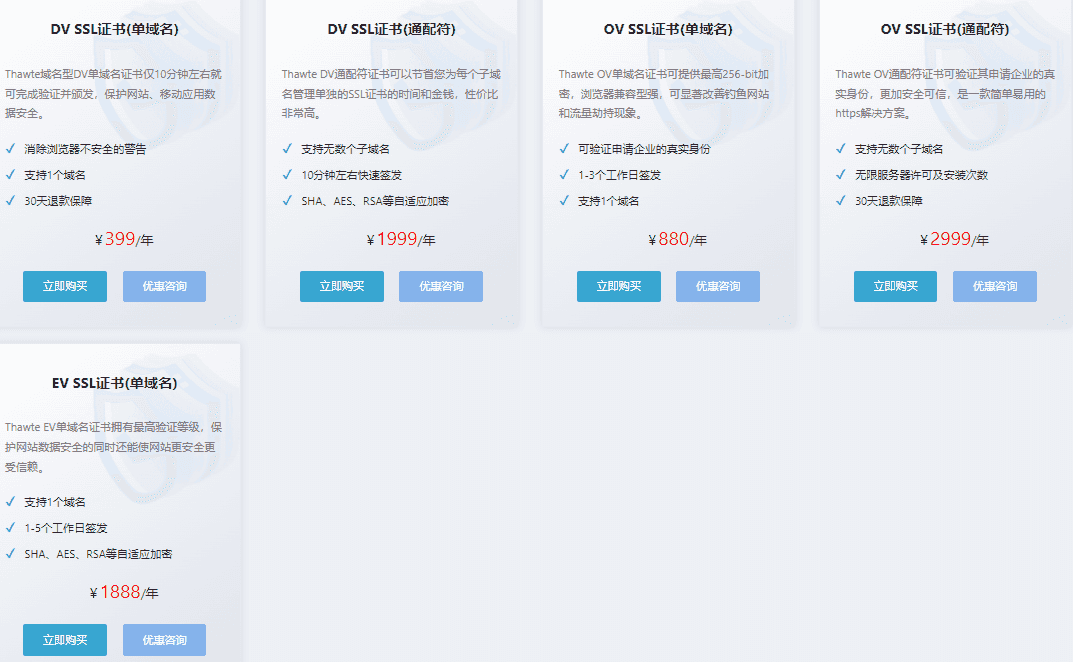
Task: Click 优惠咨询 for OV SSL通配符 certificate
Action: tap(995, 286)
